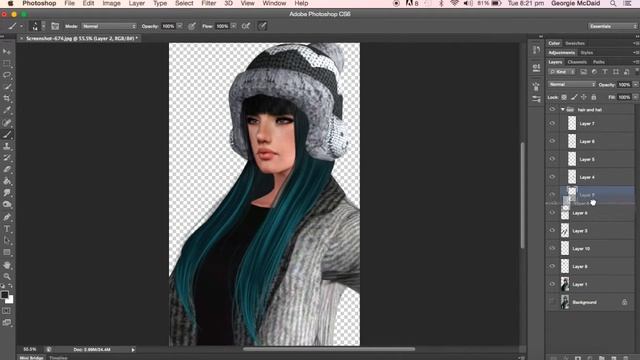This screenshot has width=640, height=360.
Task: Switch to the Swatches tab
Action: click(575, 43)
